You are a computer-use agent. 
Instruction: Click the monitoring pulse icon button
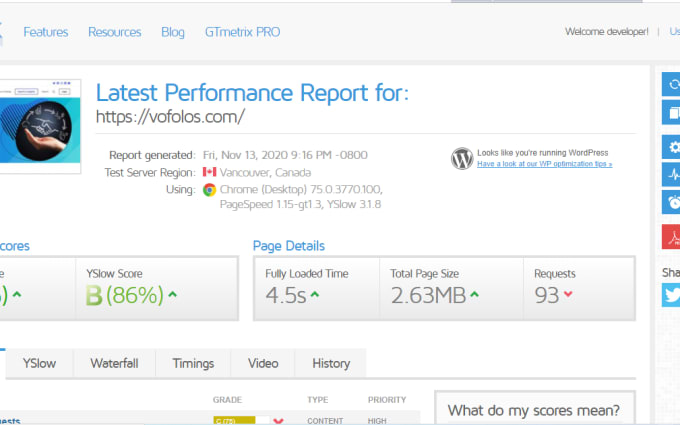[671, 174]
